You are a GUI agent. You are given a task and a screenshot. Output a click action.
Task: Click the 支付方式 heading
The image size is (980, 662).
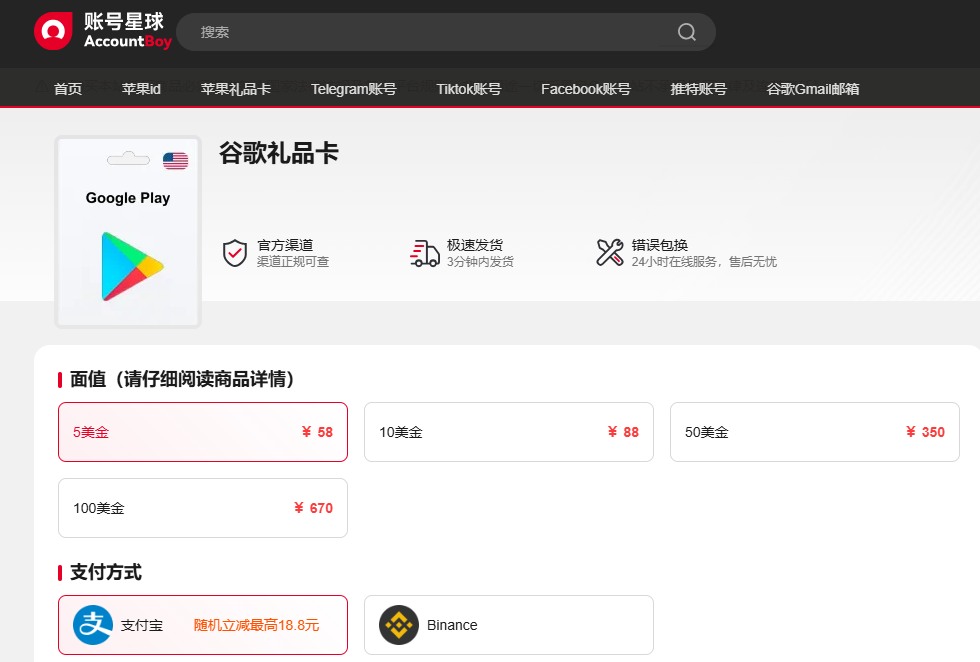106,572
